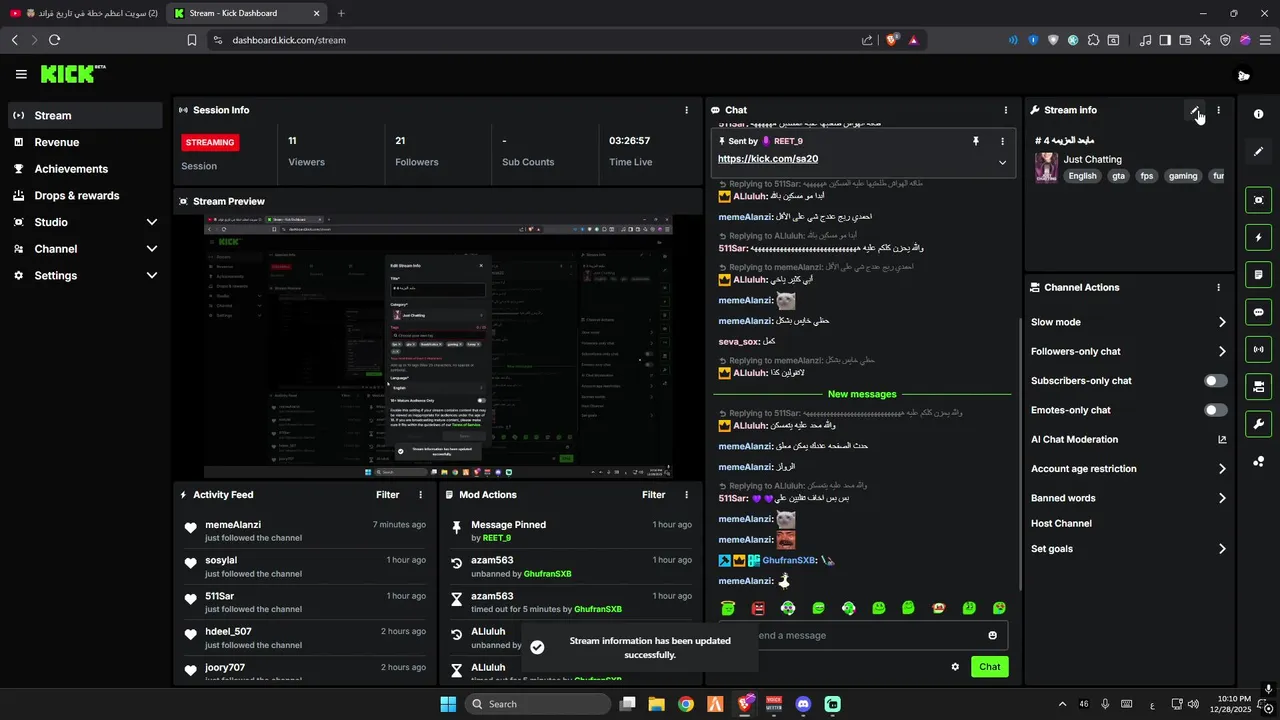
Task: Open Activity Feed three-dot menu
Action: 420,495
